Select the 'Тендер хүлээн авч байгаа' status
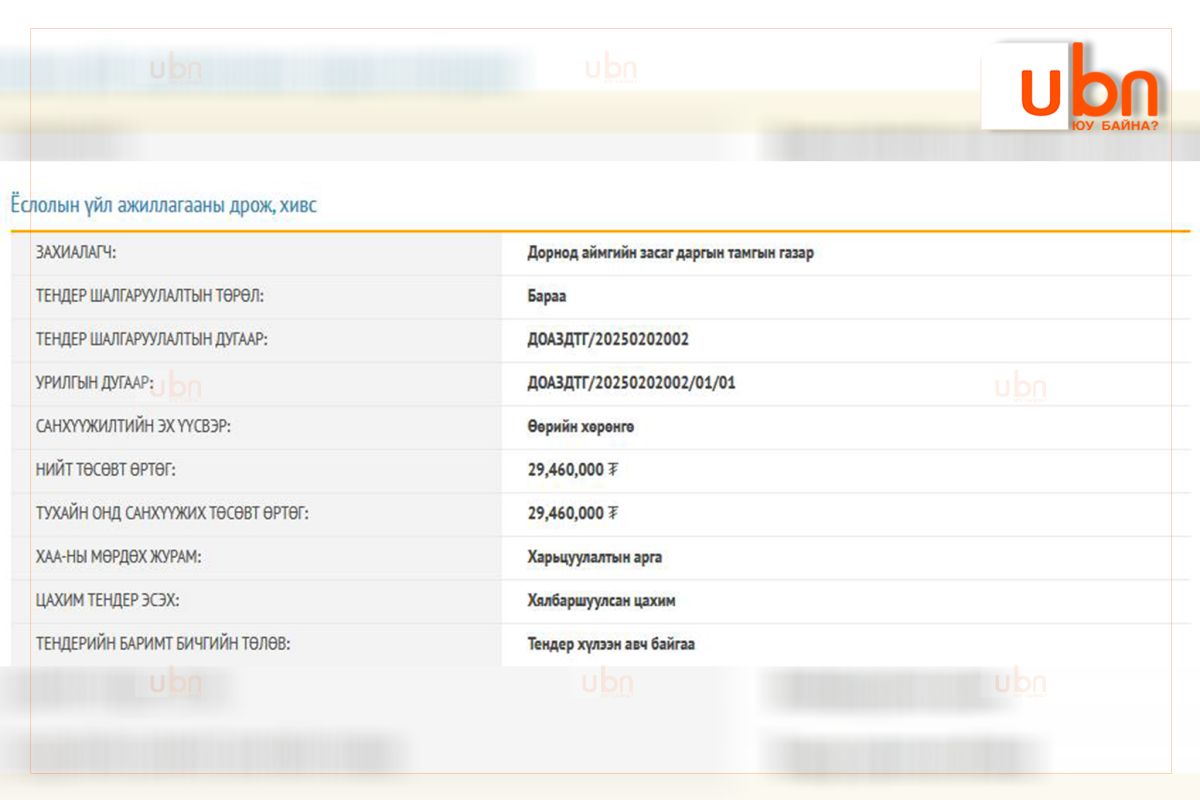Viewport: 1200px width, 800px height. coord(611,644)
